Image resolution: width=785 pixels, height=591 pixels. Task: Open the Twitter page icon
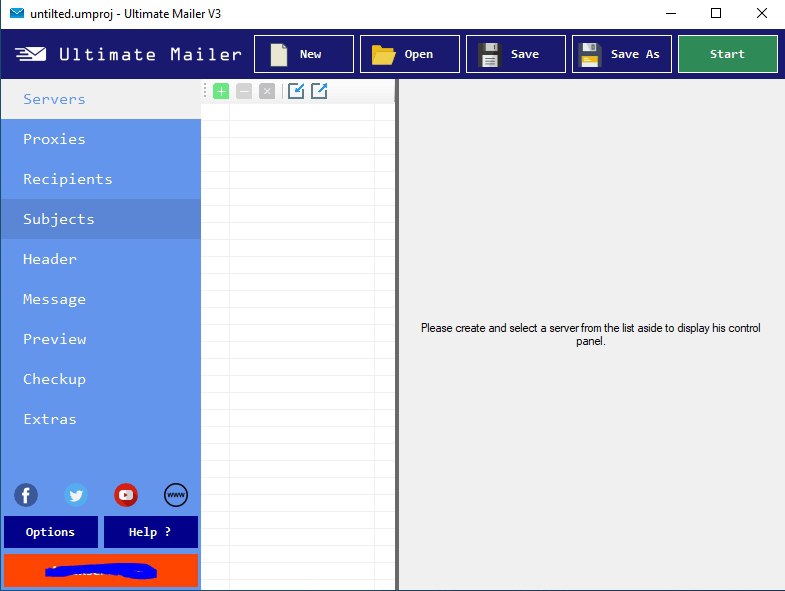[76, 495]
